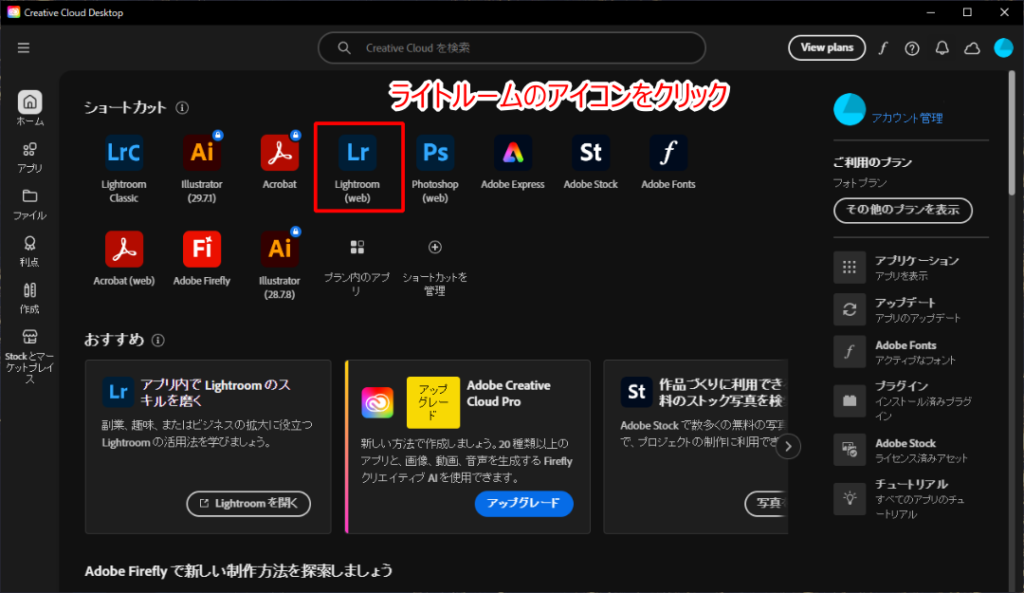This screenshot has width=1024, height=593.
Task: Select the Adobe Stock recommendation card
Action: [696, 447]
